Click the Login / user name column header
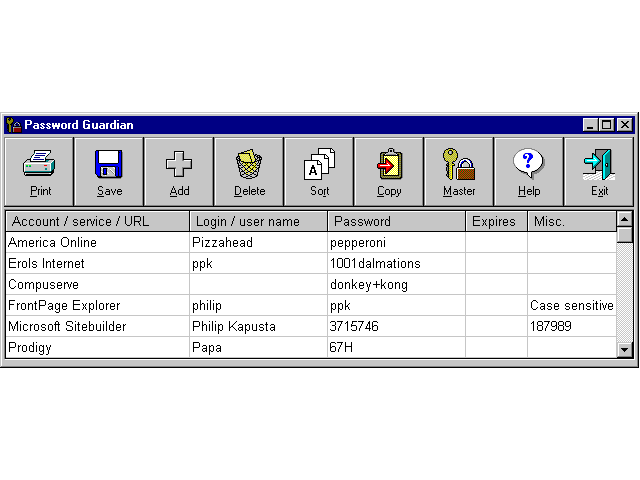Viewport: 640px width, 480px height. (258, 221)
